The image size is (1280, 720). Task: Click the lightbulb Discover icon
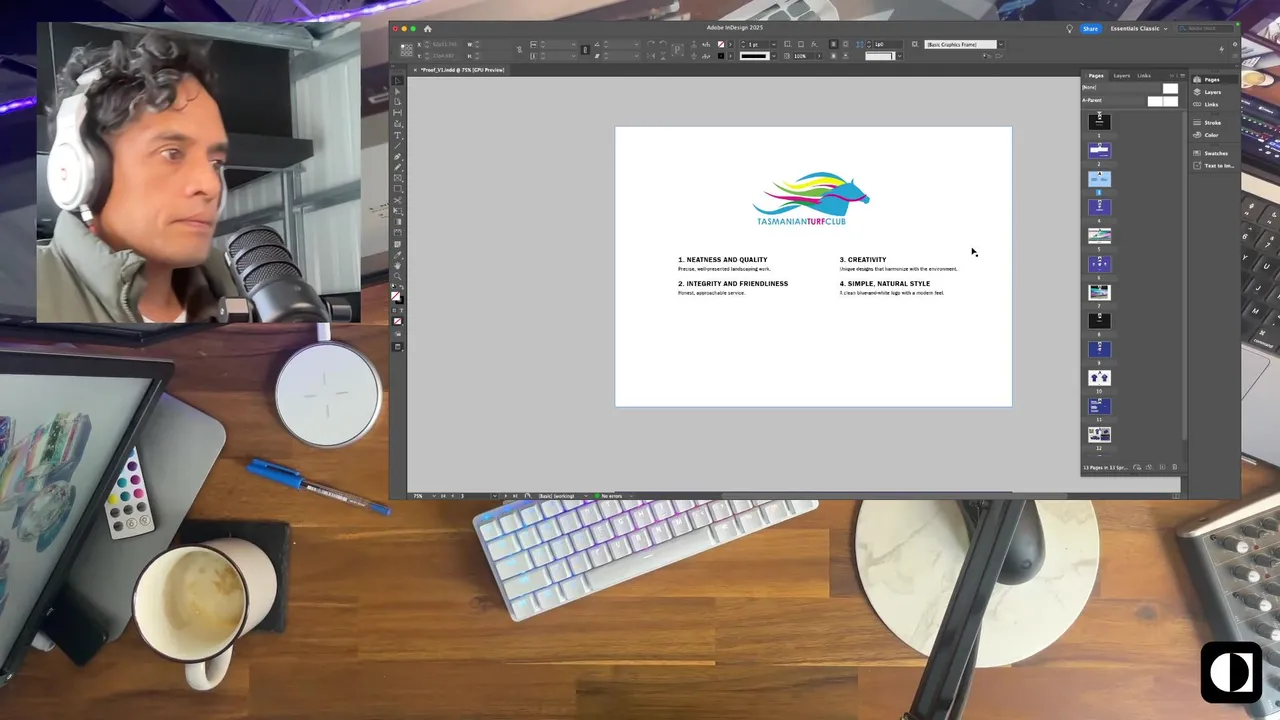pyautogui.click(x=1069, y=28)
